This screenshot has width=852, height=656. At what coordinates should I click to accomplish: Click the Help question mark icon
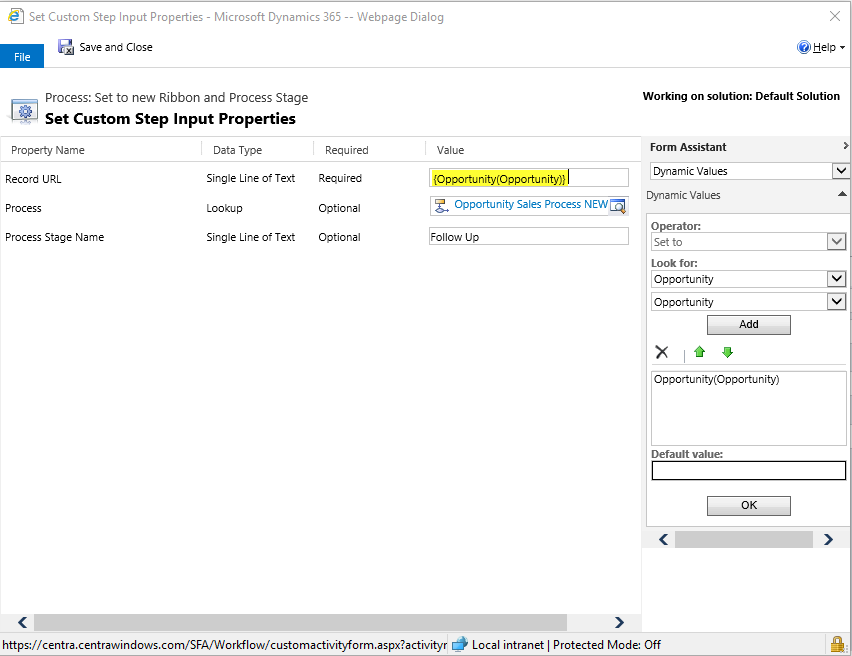[x=803, y=46]
